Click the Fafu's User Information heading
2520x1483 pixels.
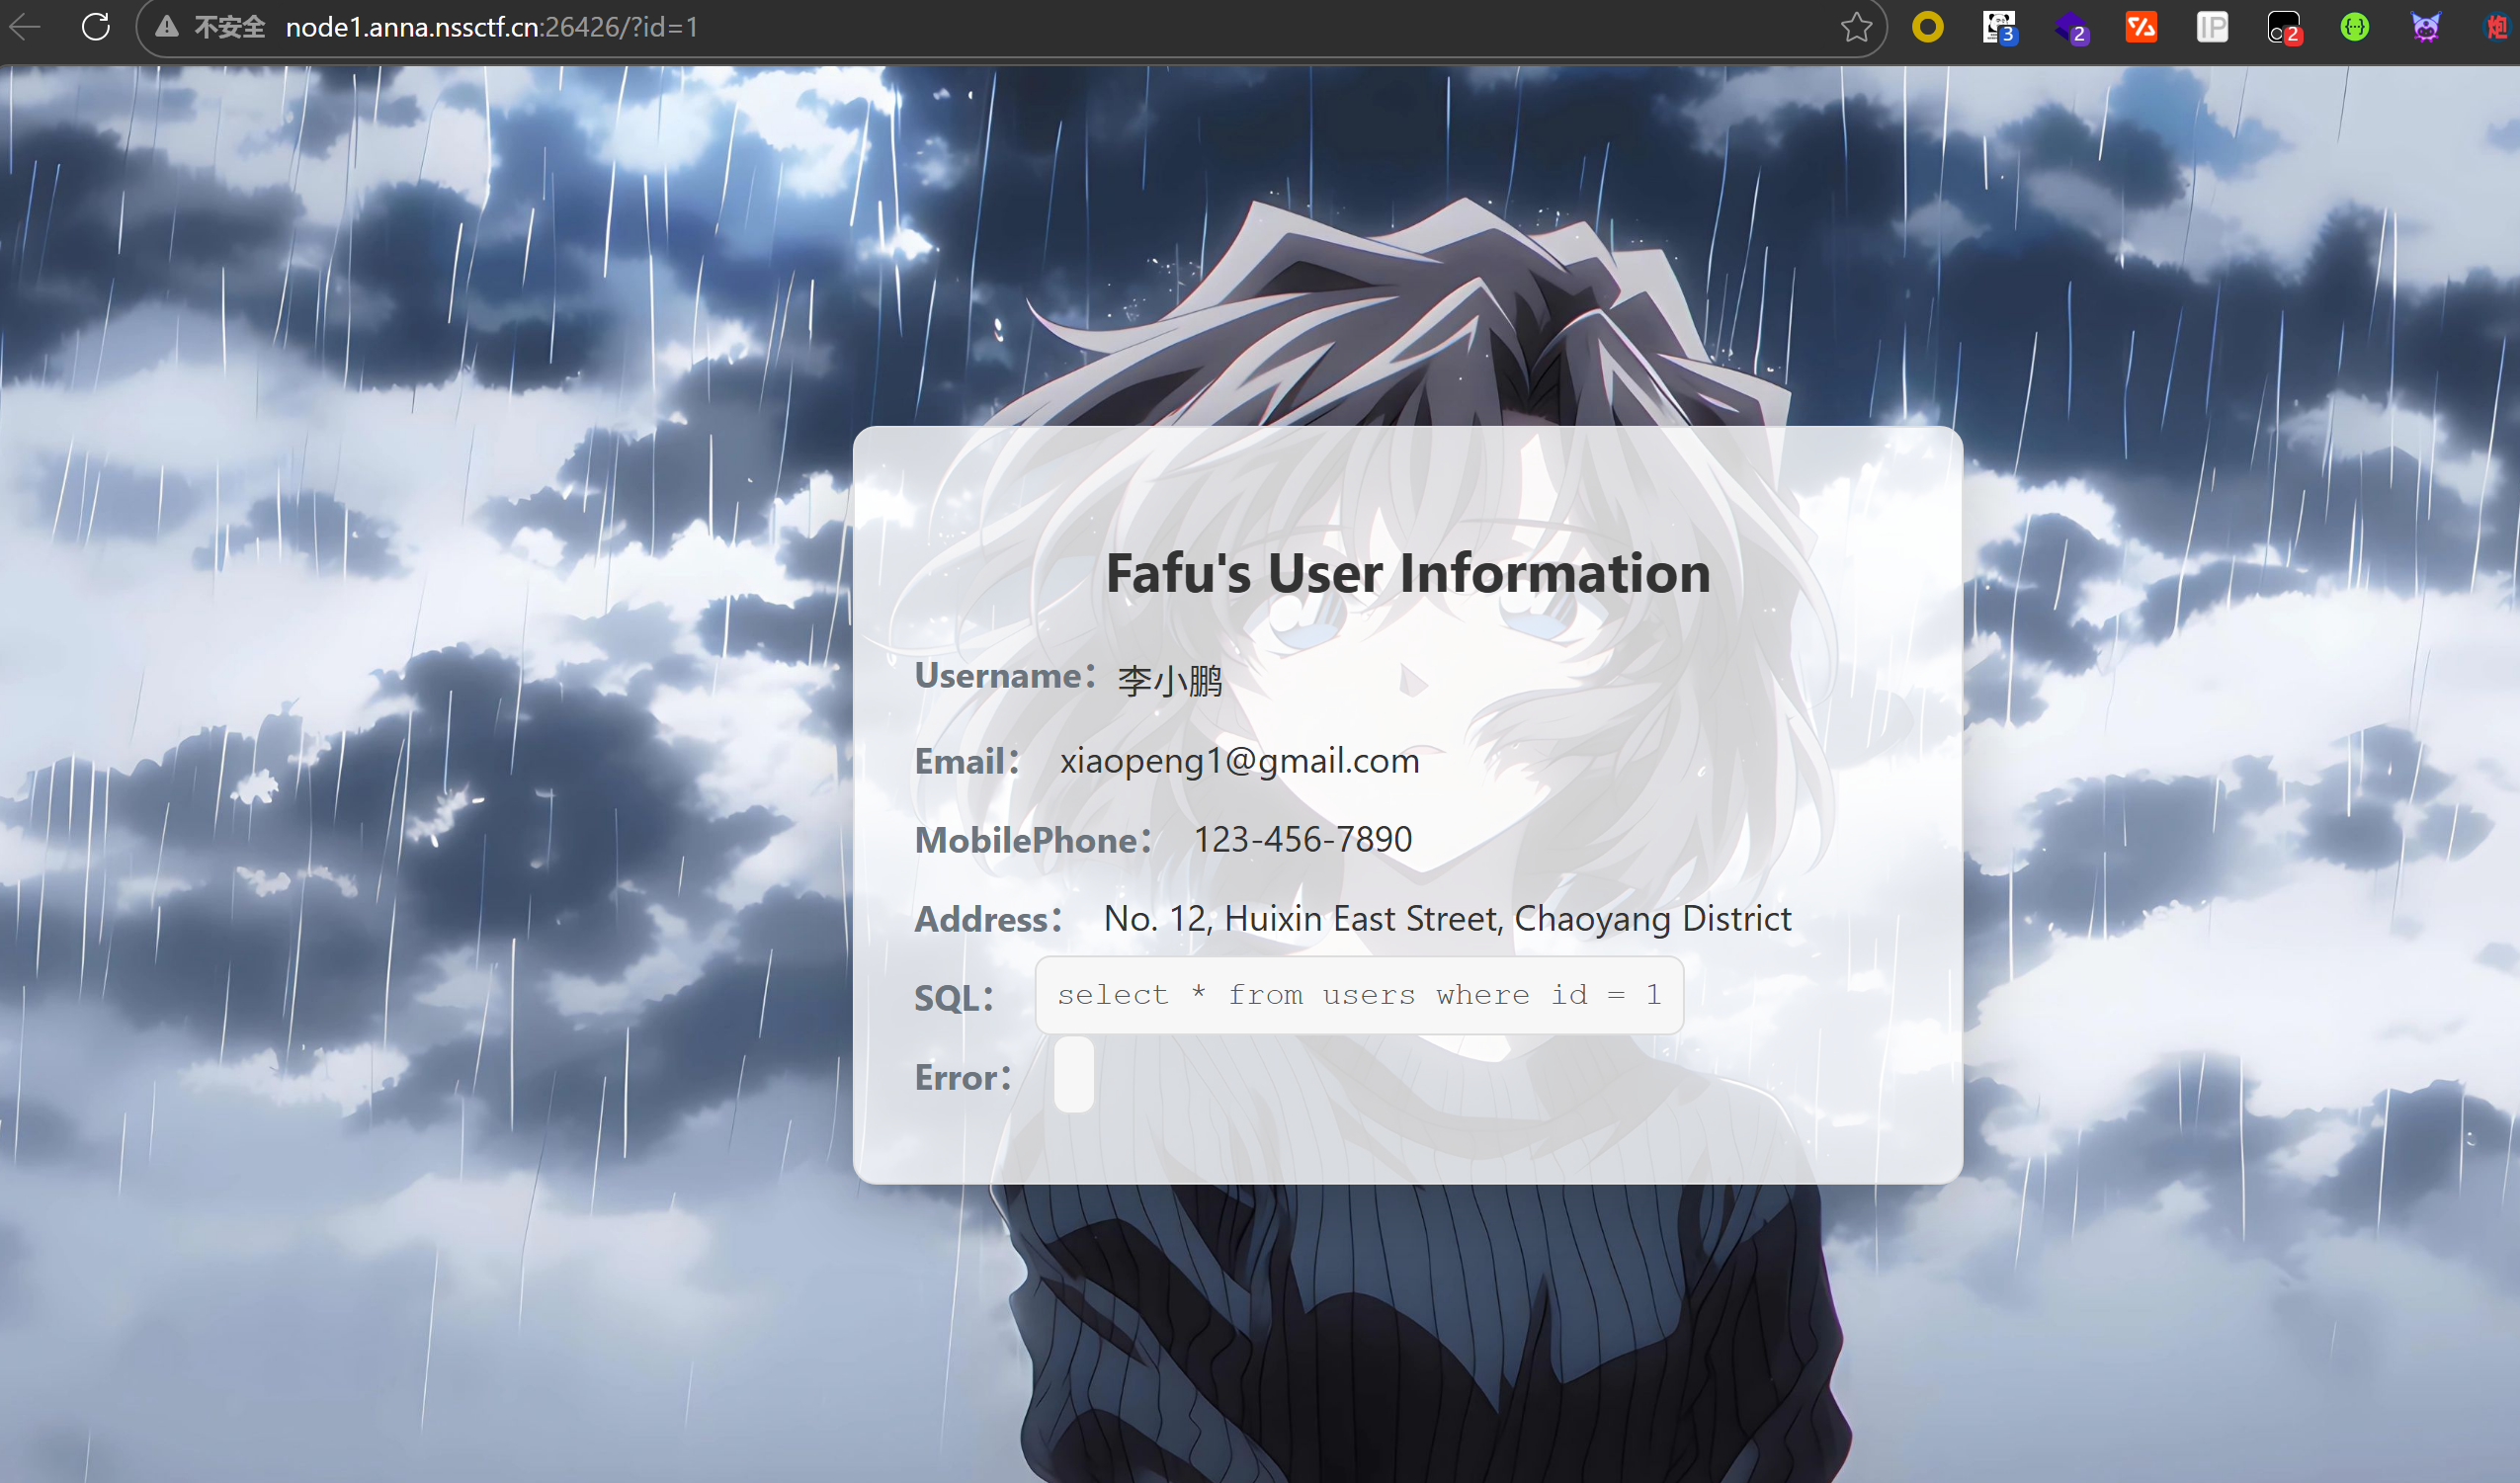click(1407, 573)
